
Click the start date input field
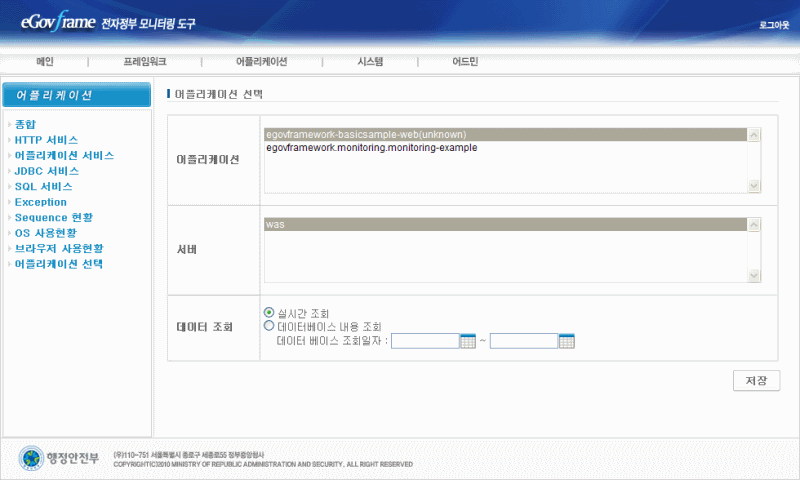(x=425, y=341)
